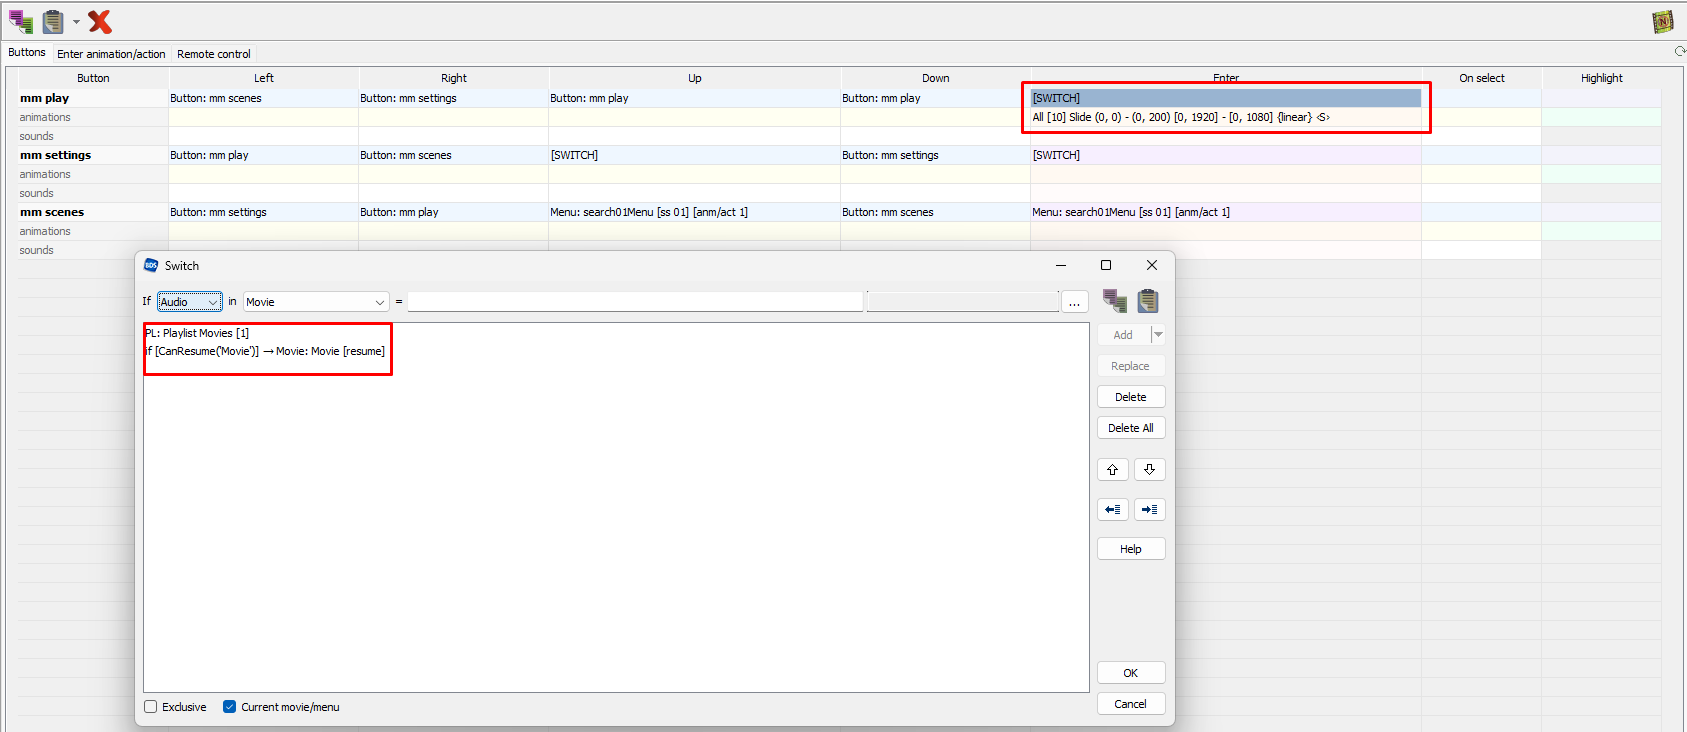Image resolution: width=1687 pixels, height=732 pixels.
Task: Select the mm scenes Up cell 'Menu: search01Menu'
Action: 695,212
